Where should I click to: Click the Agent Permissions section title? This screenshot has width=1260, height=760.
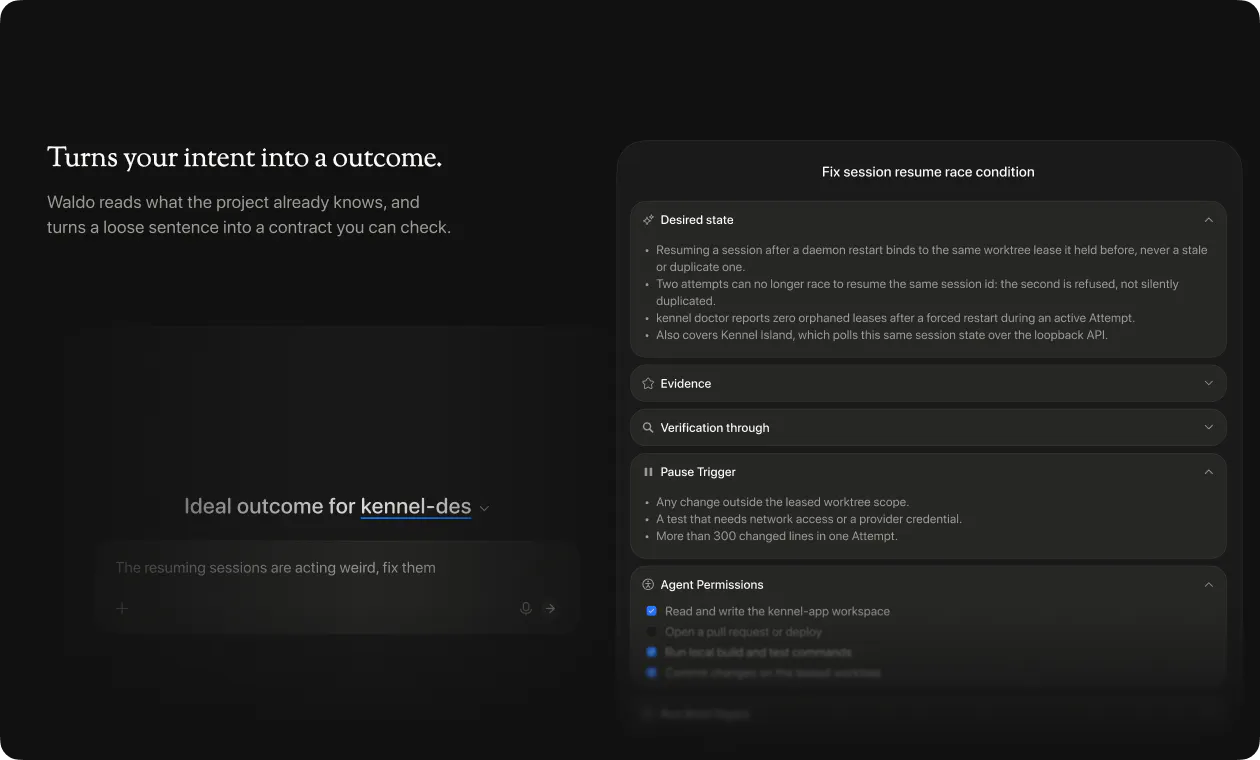tap(712, 585)
